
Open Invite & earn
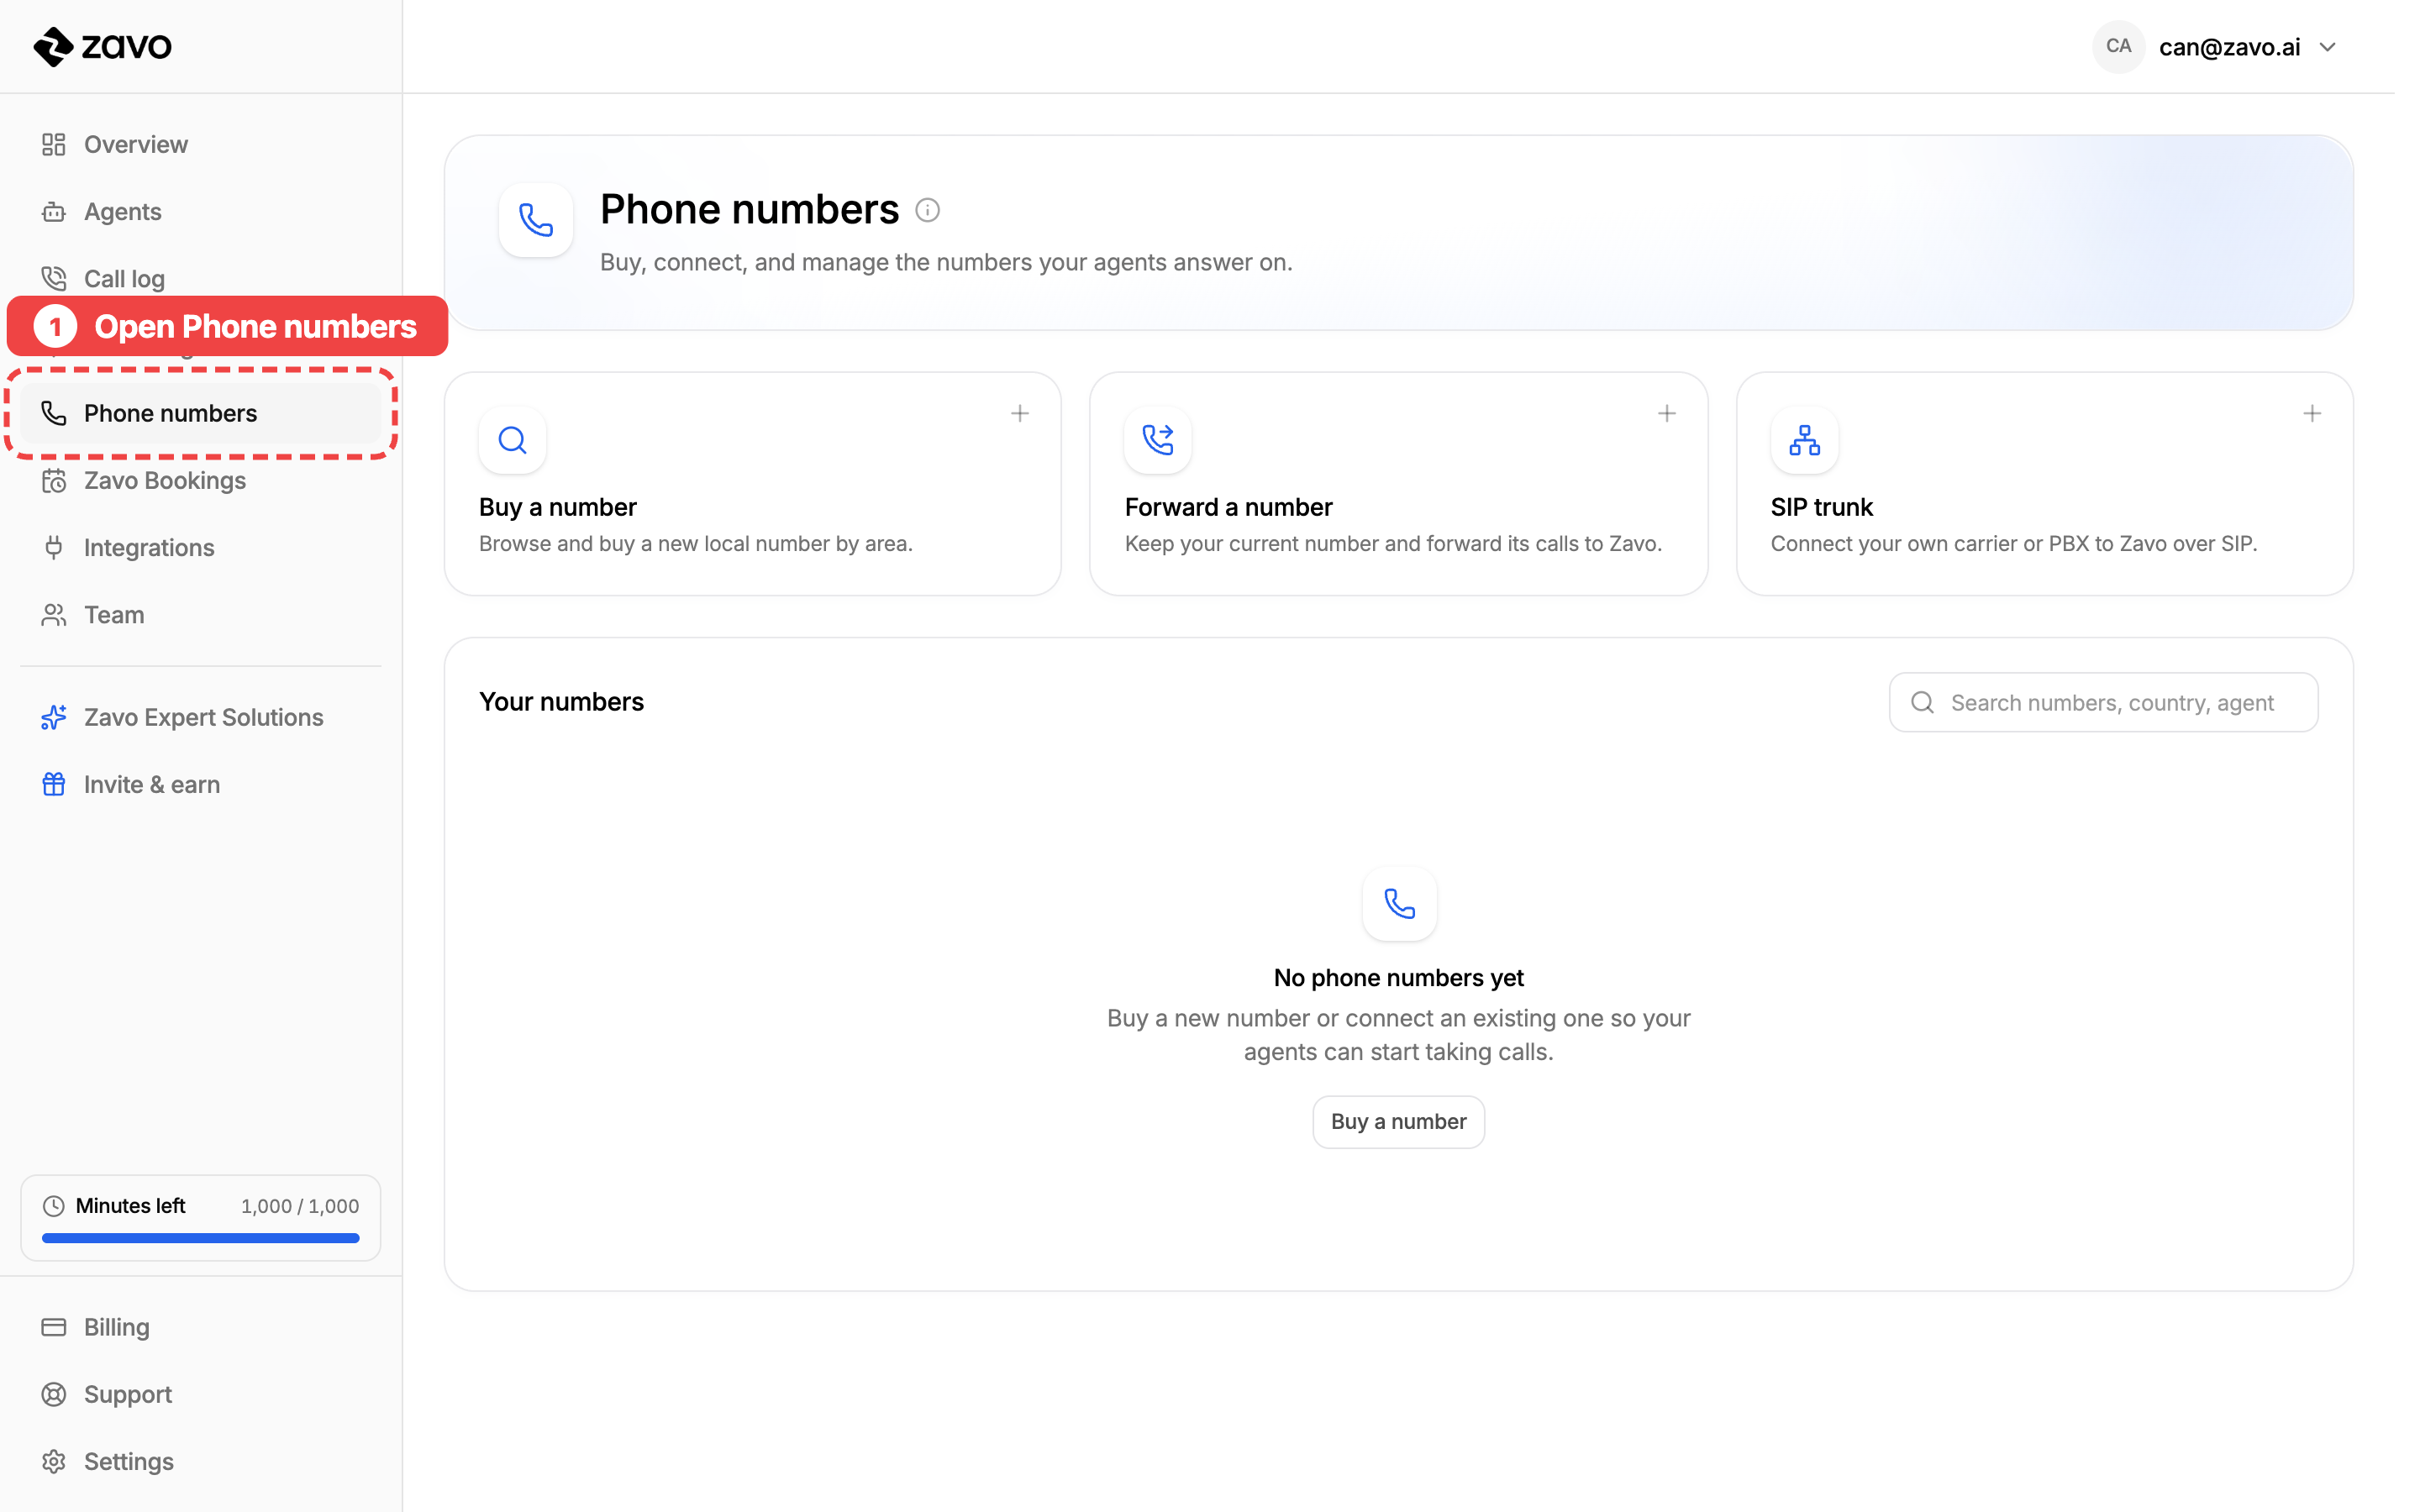tap(200, 784)
